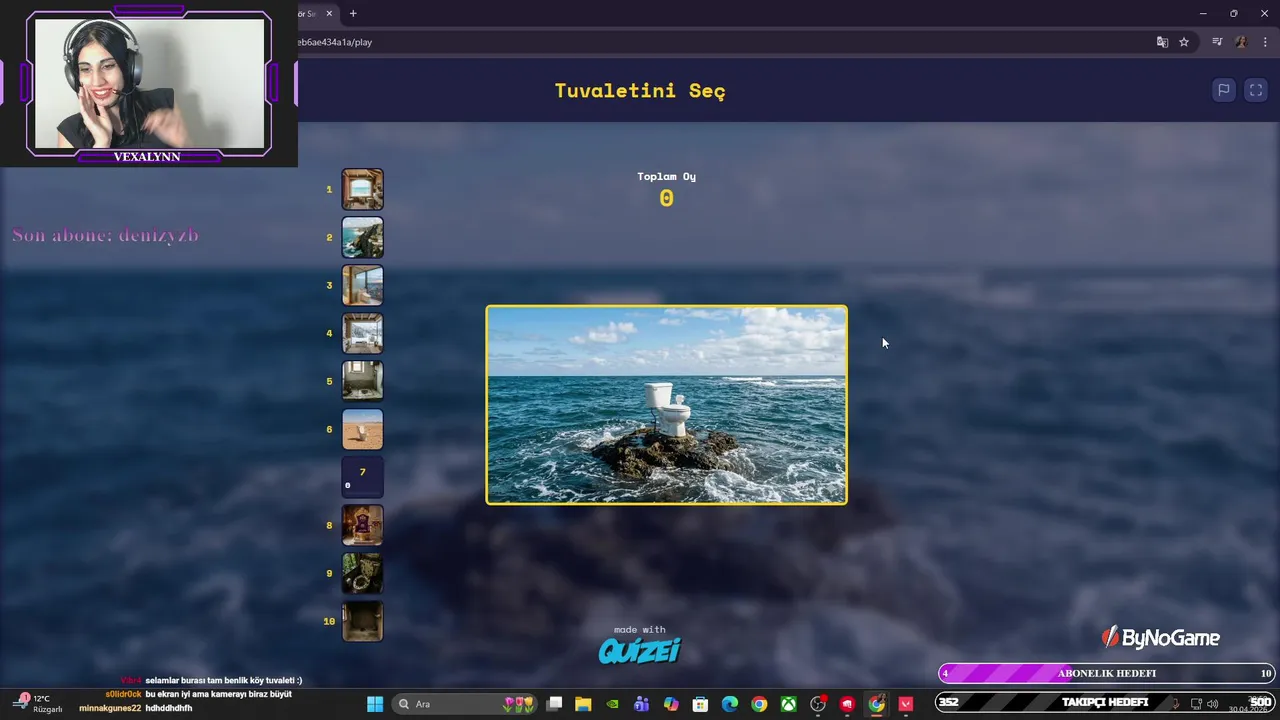Select toilet option thumbnail 6

tap(362, 429)
